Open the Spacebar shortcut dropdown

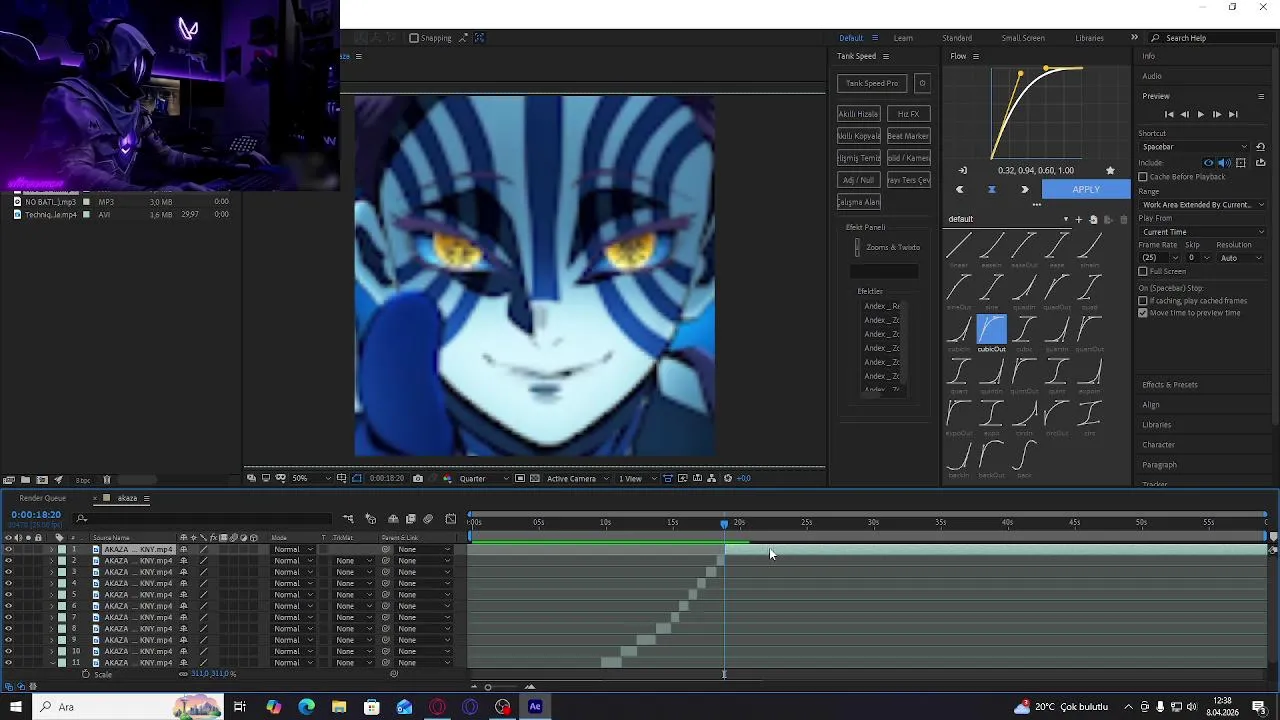click(x=1194, y=147)
